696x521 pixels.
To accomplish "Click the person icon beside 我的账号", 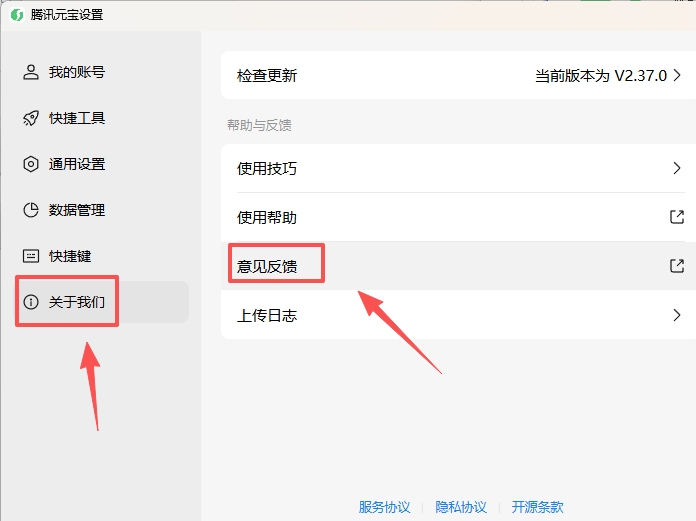I will coord(31,72).
